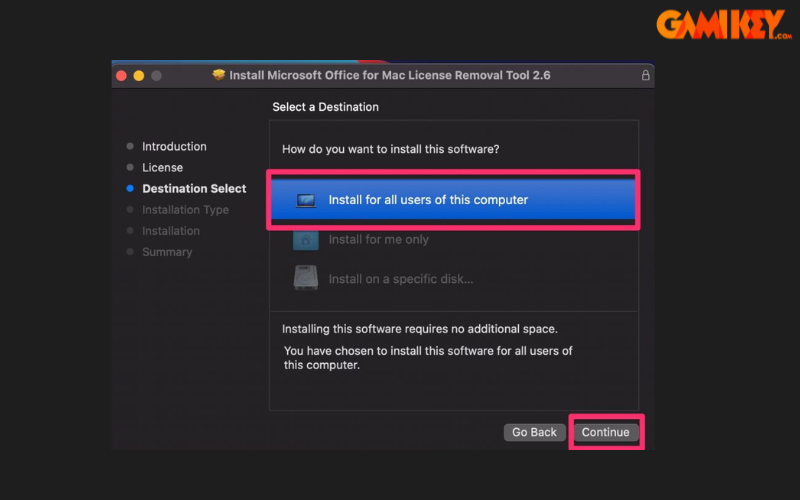
Task: Zoom the installer window with the green button
Action: click(157, 76)
